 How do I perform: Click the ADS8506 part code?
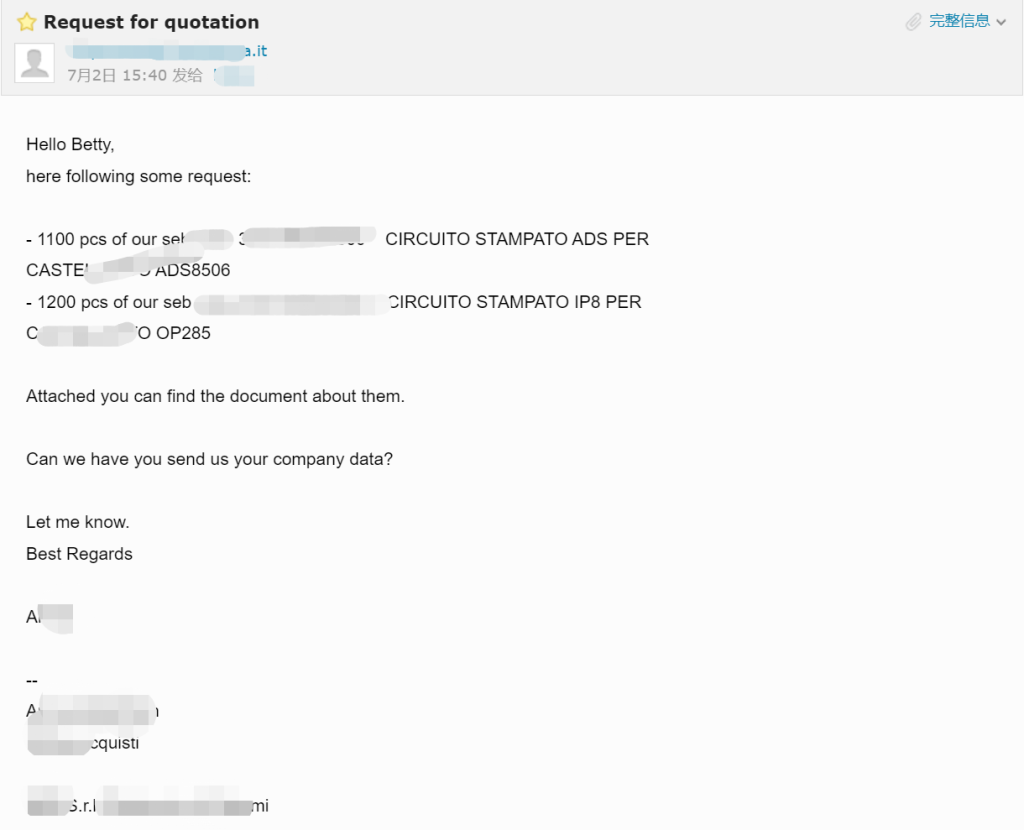pos(193,270)
